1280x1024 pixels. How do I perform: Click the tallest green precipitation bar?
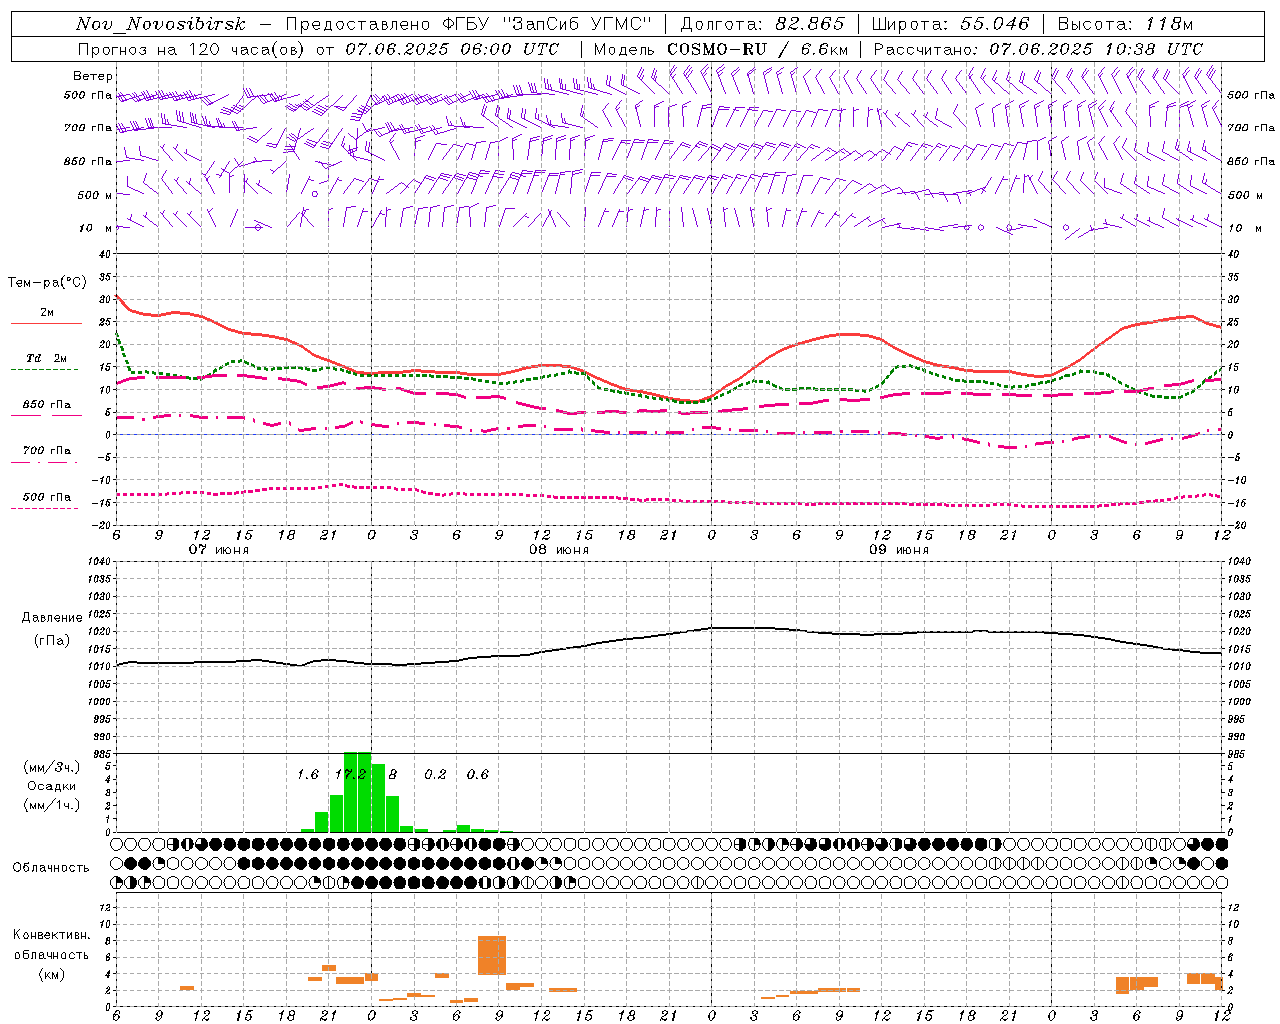pos(357,791)
